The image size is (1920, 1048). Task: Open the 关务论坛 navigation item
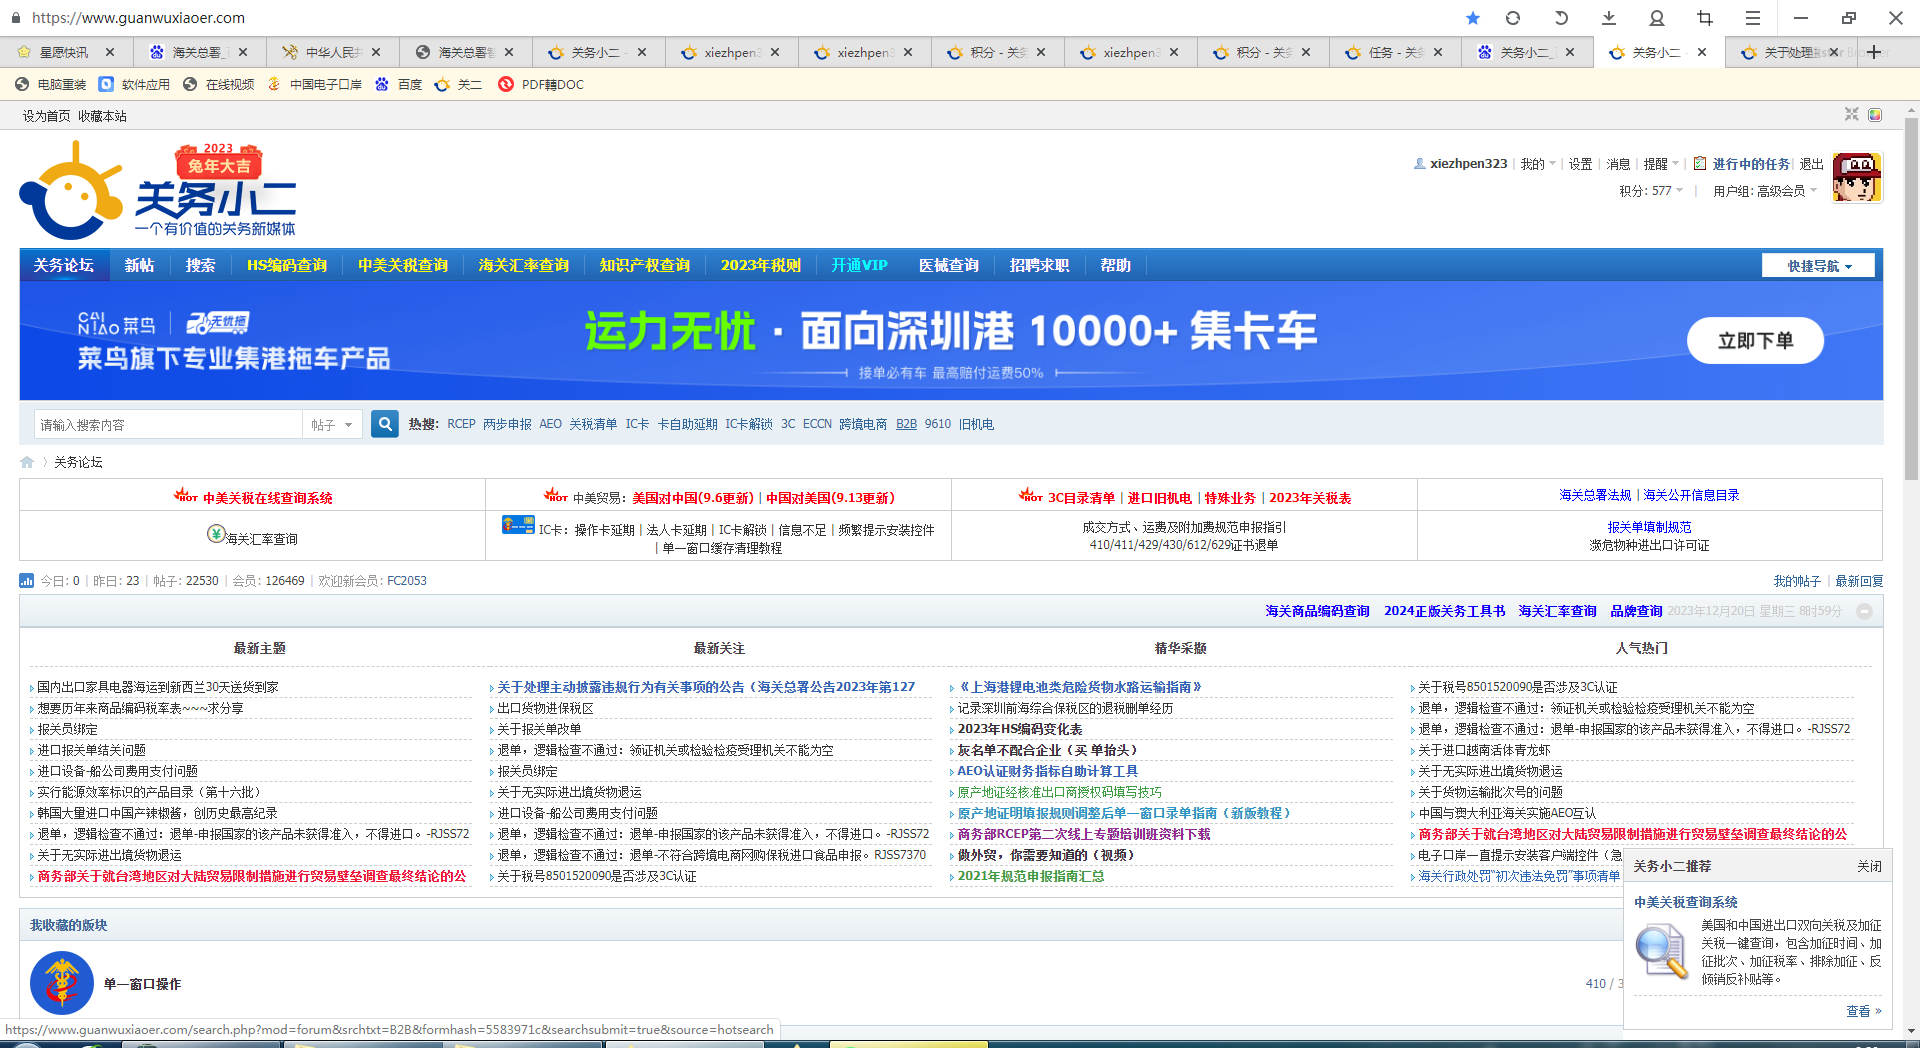coord(64,265)
